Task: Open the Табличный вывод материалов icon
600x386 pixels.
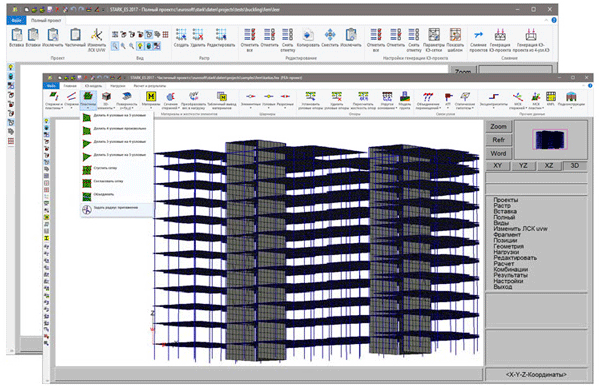Action: [222, 97]
